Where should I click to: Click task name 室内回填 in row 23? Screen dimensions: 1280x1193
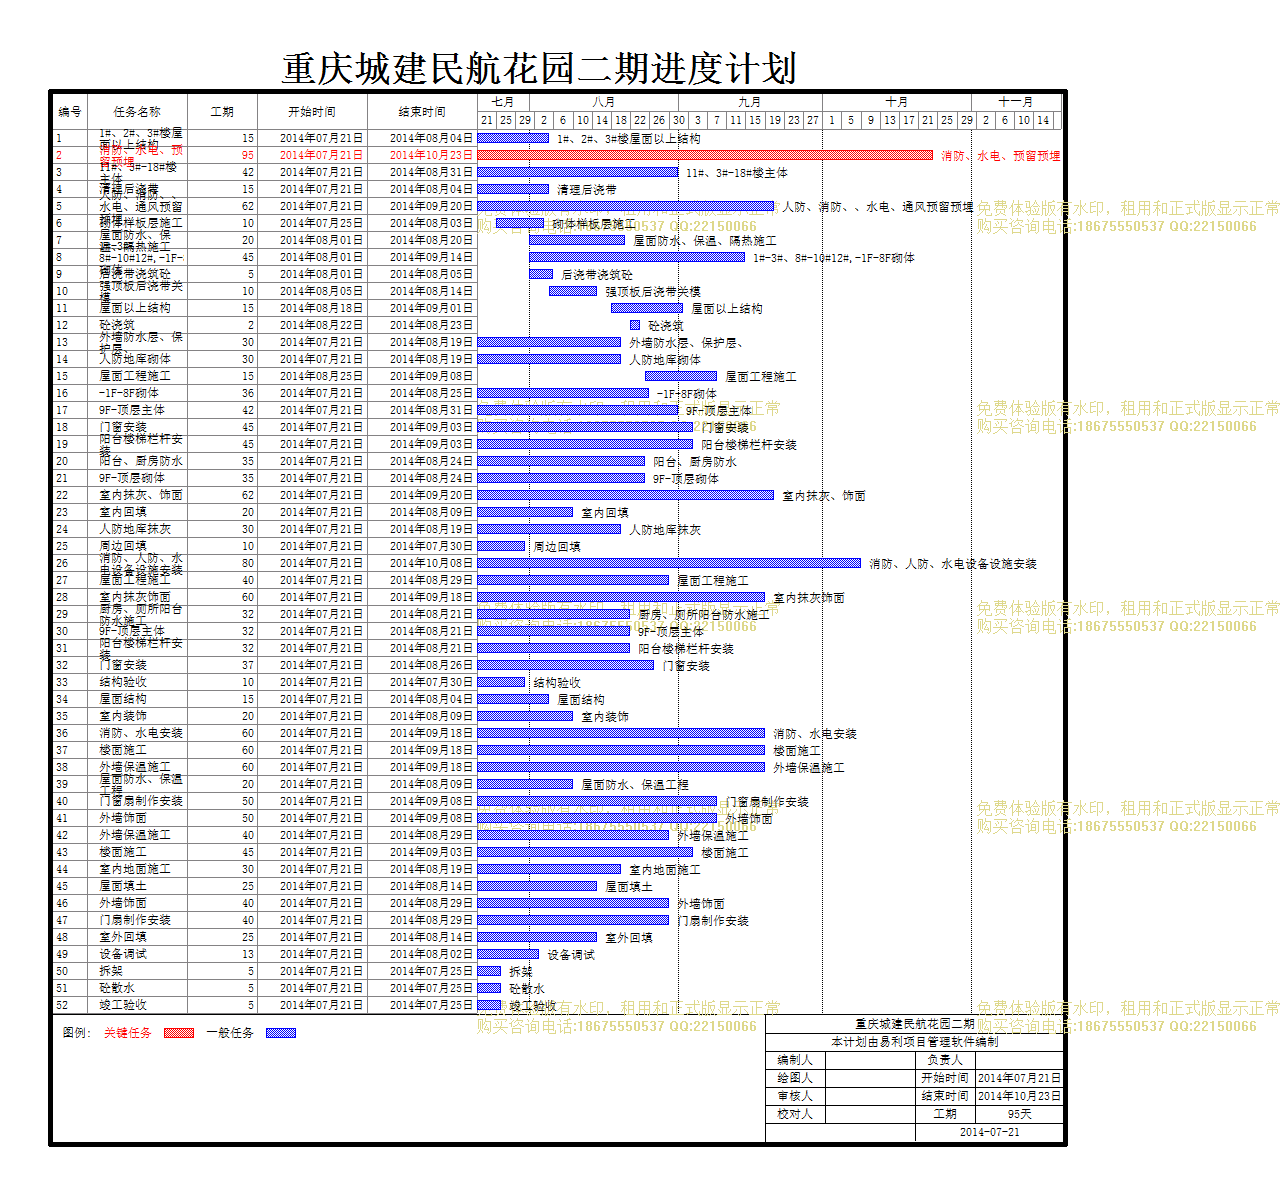point(123,512)
